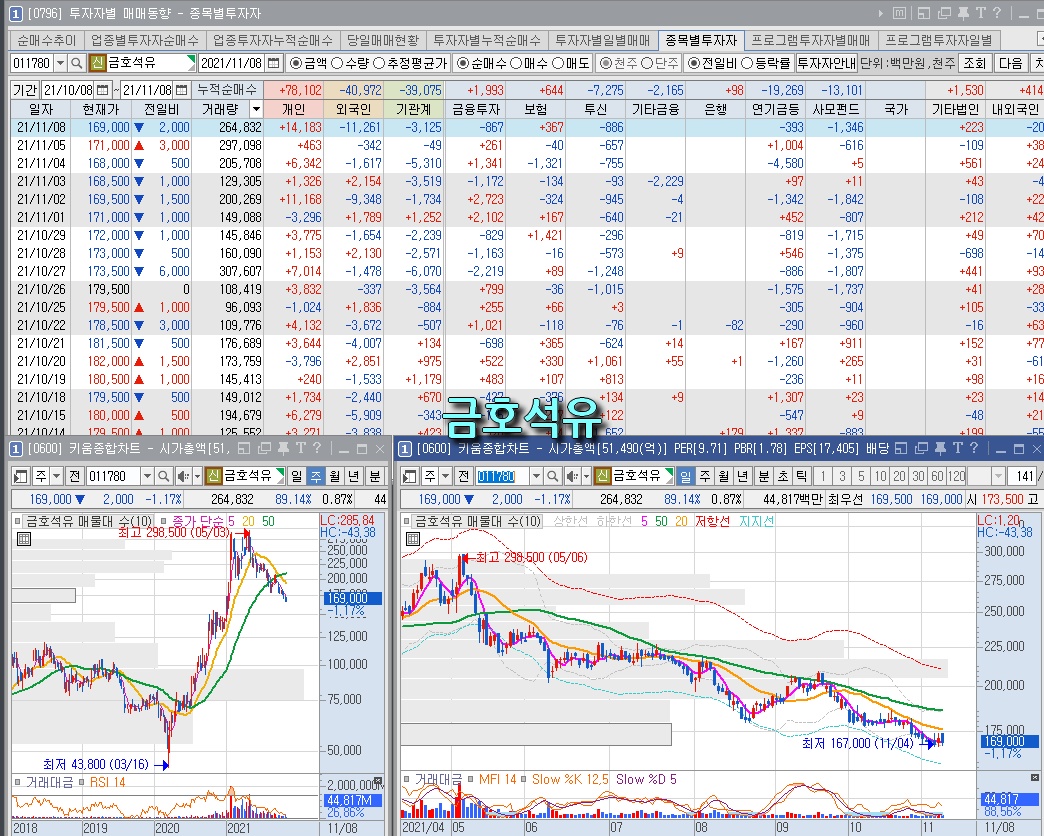This screenshot has height=836, width=1044.
Task: Open the calendar for start date 21/10/08
Action: tap(102, 90)
